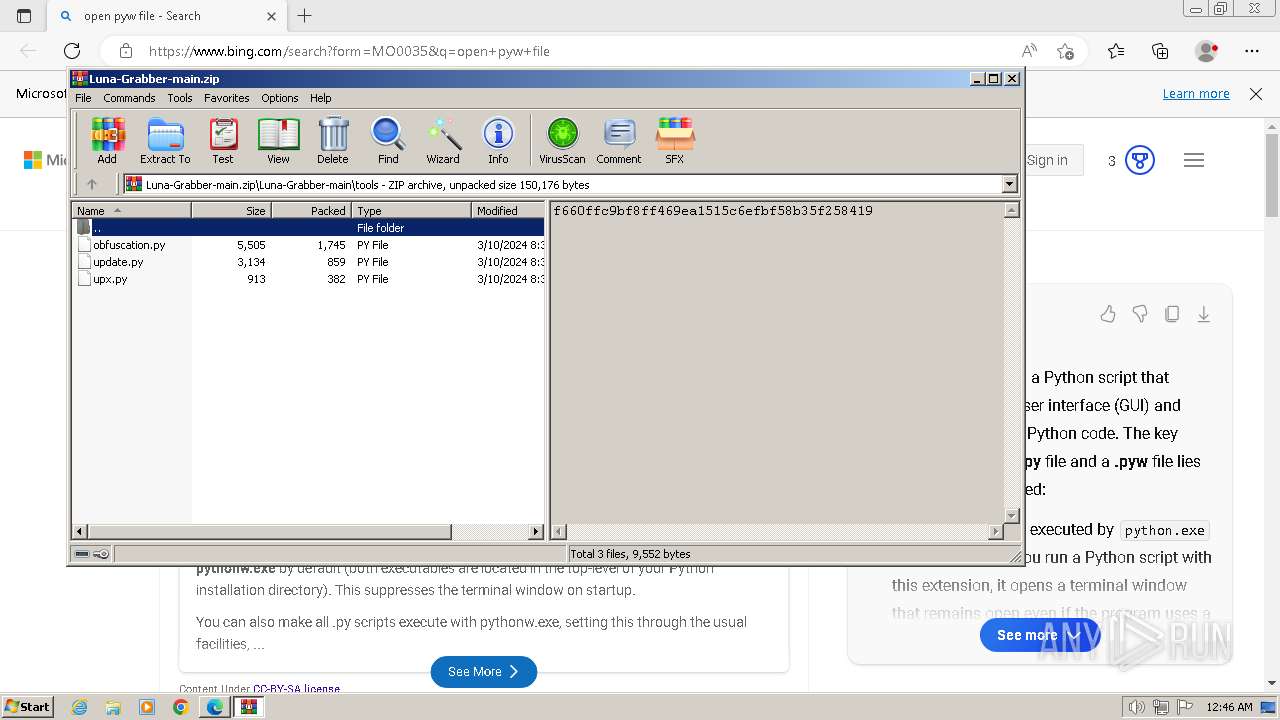The width and height of the screenshot is (1280, 720).
Task: Download the Copilot answer
Action: (x=1204, y=314)
